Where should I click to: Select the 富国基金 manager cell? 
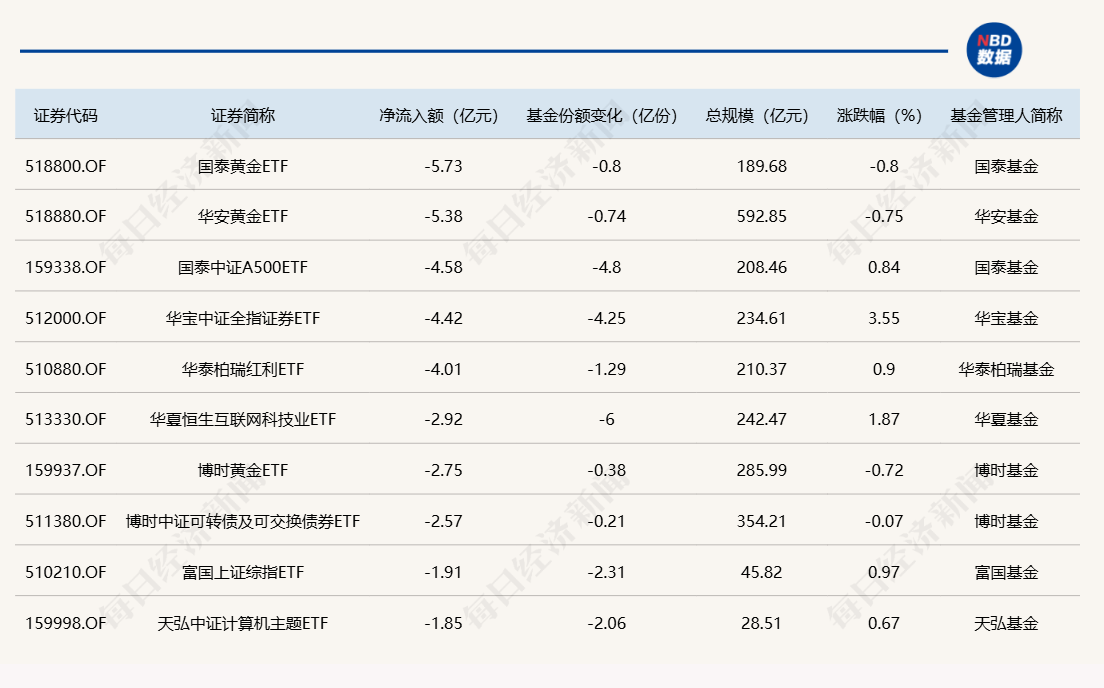click(x=1006, y=572)
